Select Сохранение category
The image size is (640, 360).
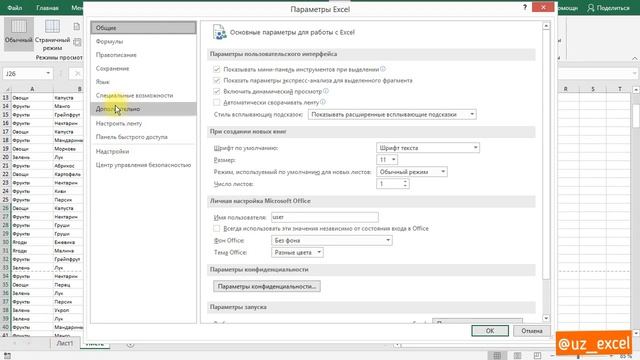[143, 68]
